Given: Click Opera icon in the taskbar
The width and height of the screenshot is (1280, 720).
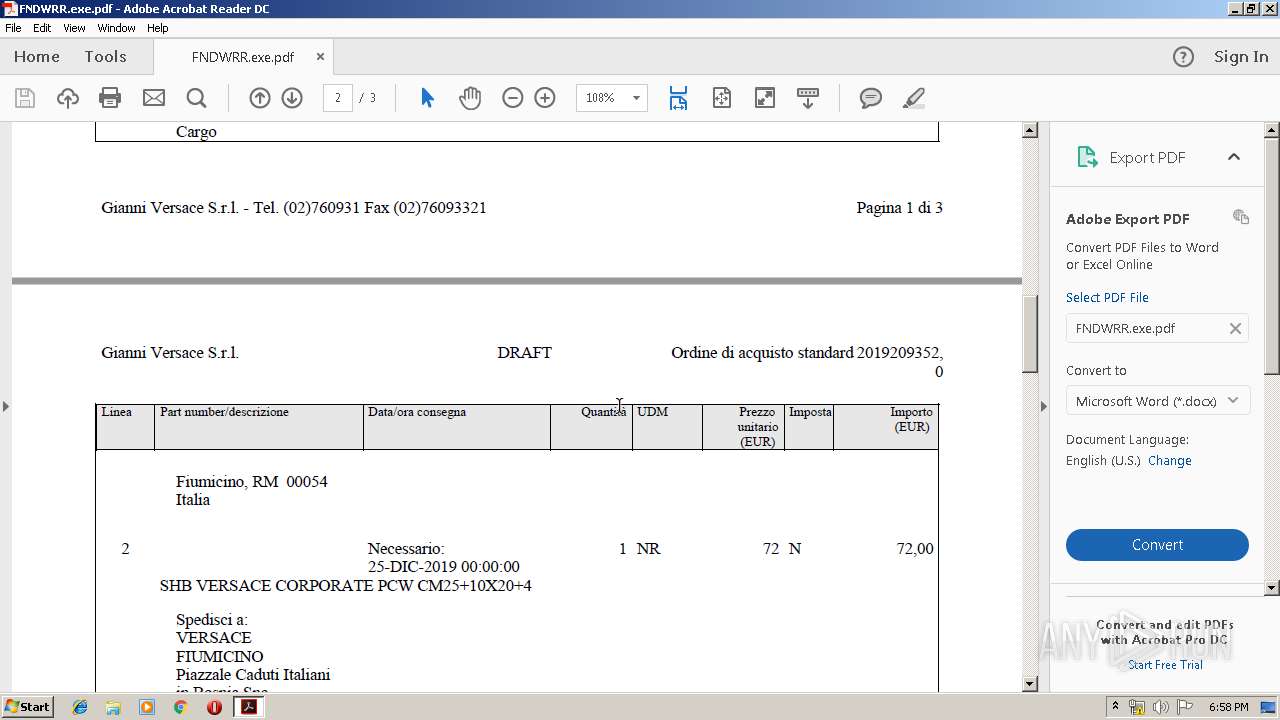Looking at the screenshot, I should click(x=214, y=707).
